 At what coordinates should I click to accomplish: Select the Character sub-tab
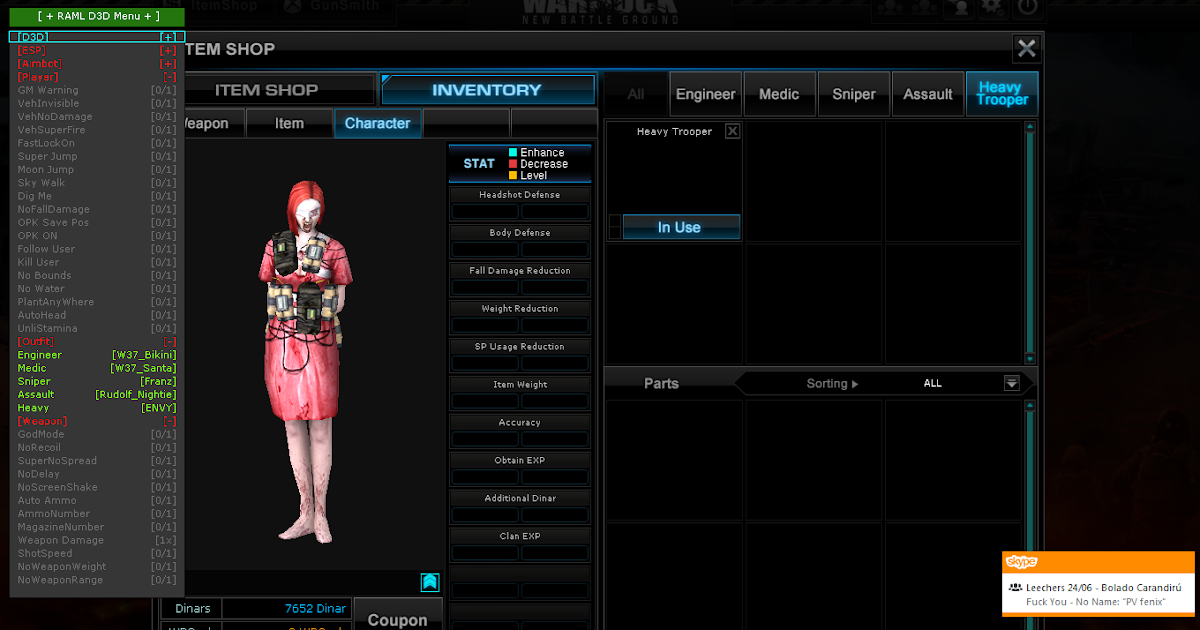377,123
